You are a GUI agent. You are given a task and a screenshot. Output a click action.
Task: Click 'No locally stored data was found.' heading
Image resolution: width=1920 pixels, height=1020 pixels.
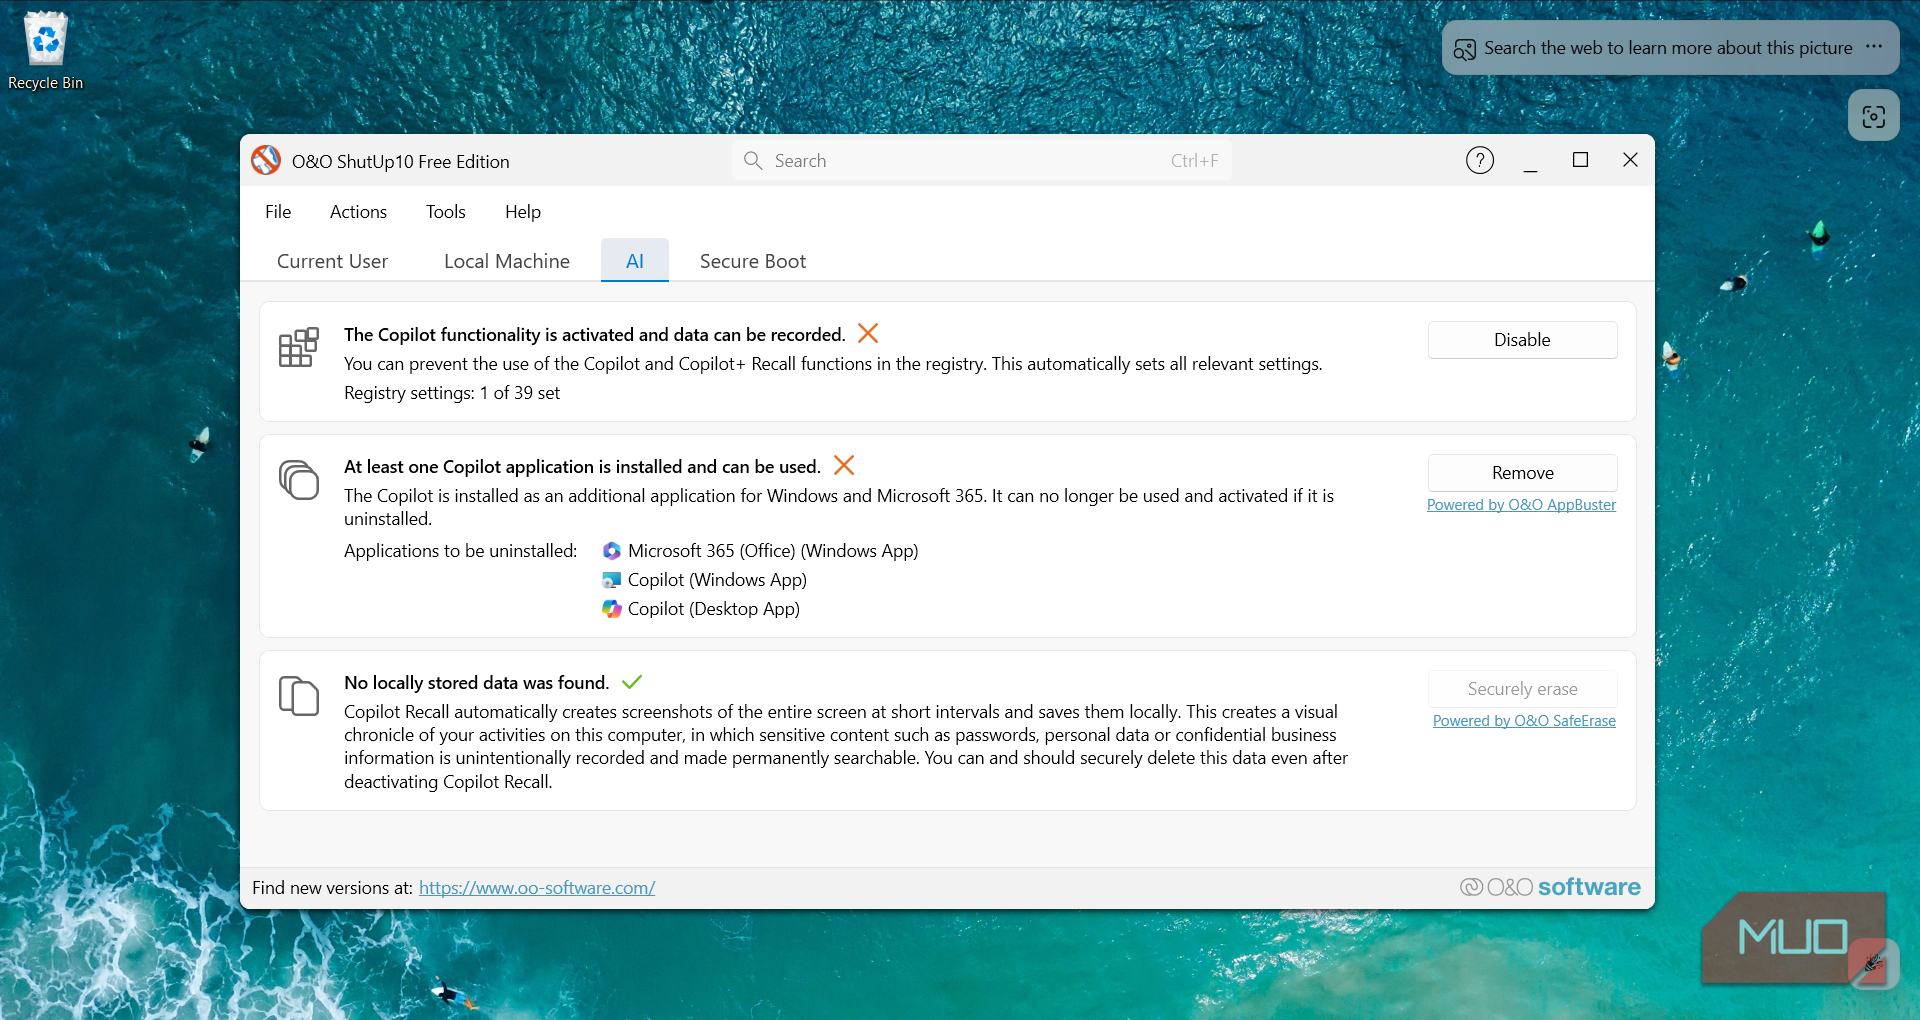476,683
